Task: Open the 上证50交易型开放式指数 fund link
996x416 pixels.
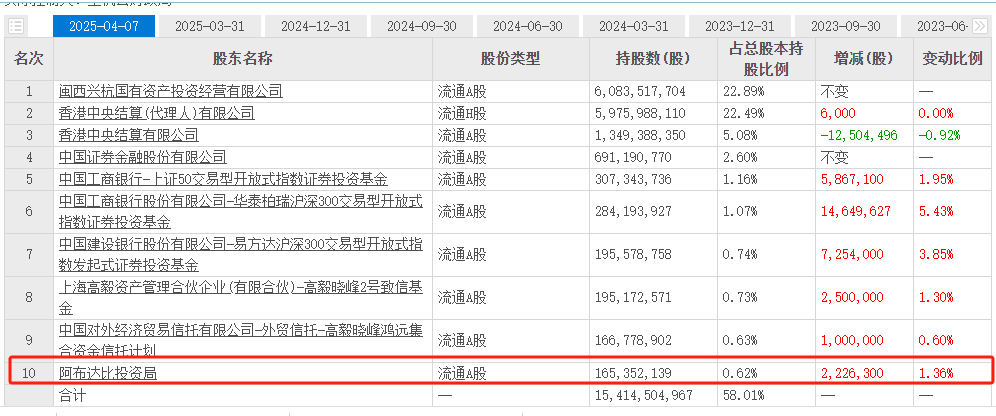Action: [223, 179]
